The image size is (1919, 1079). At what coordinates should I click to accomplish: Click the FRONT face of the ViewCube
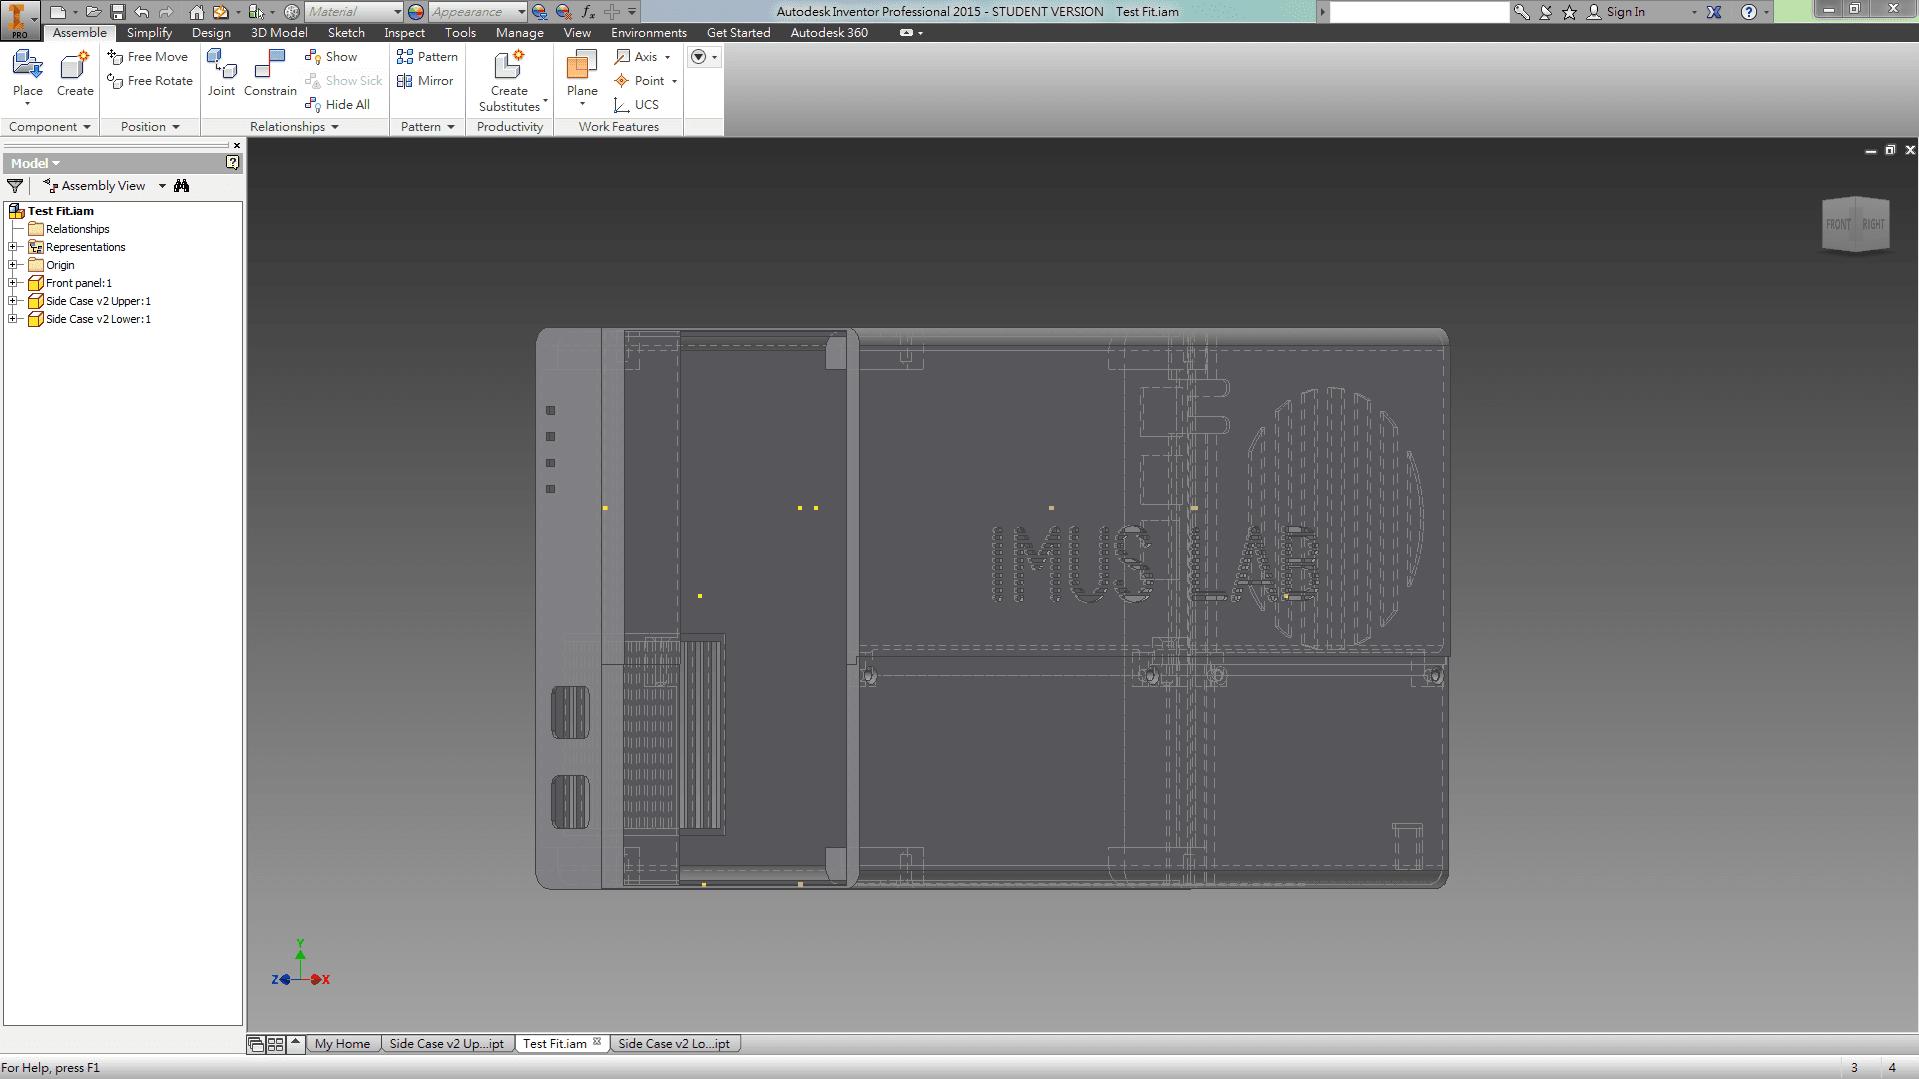(x=1840, y=225)
